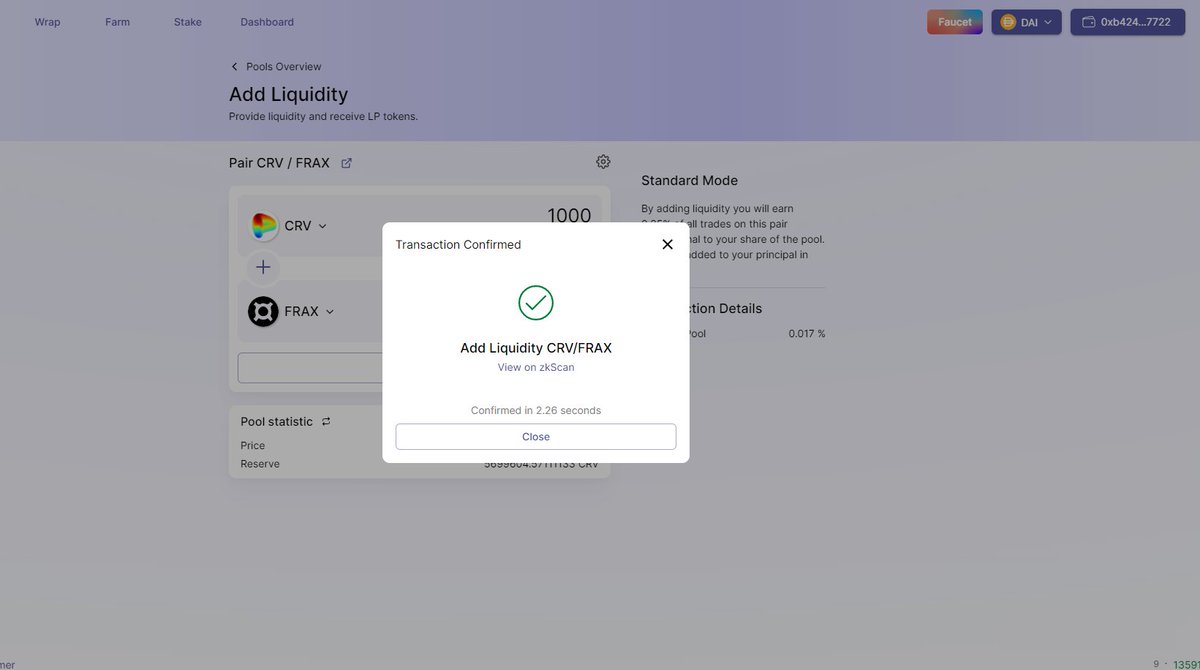Image resolution: width=1200 pixels, height=670 pixels.
Task: Close the Transaction Confirmed dialog with the X
Action: (667, 244)
